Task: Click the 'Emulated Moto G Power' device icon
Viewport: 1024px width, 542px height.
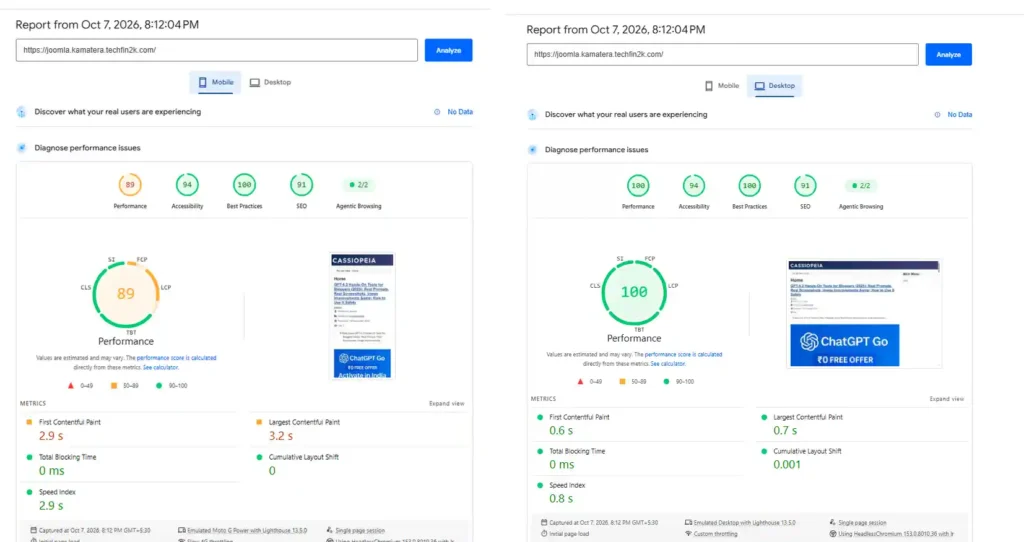Action: tap(182, 530)
